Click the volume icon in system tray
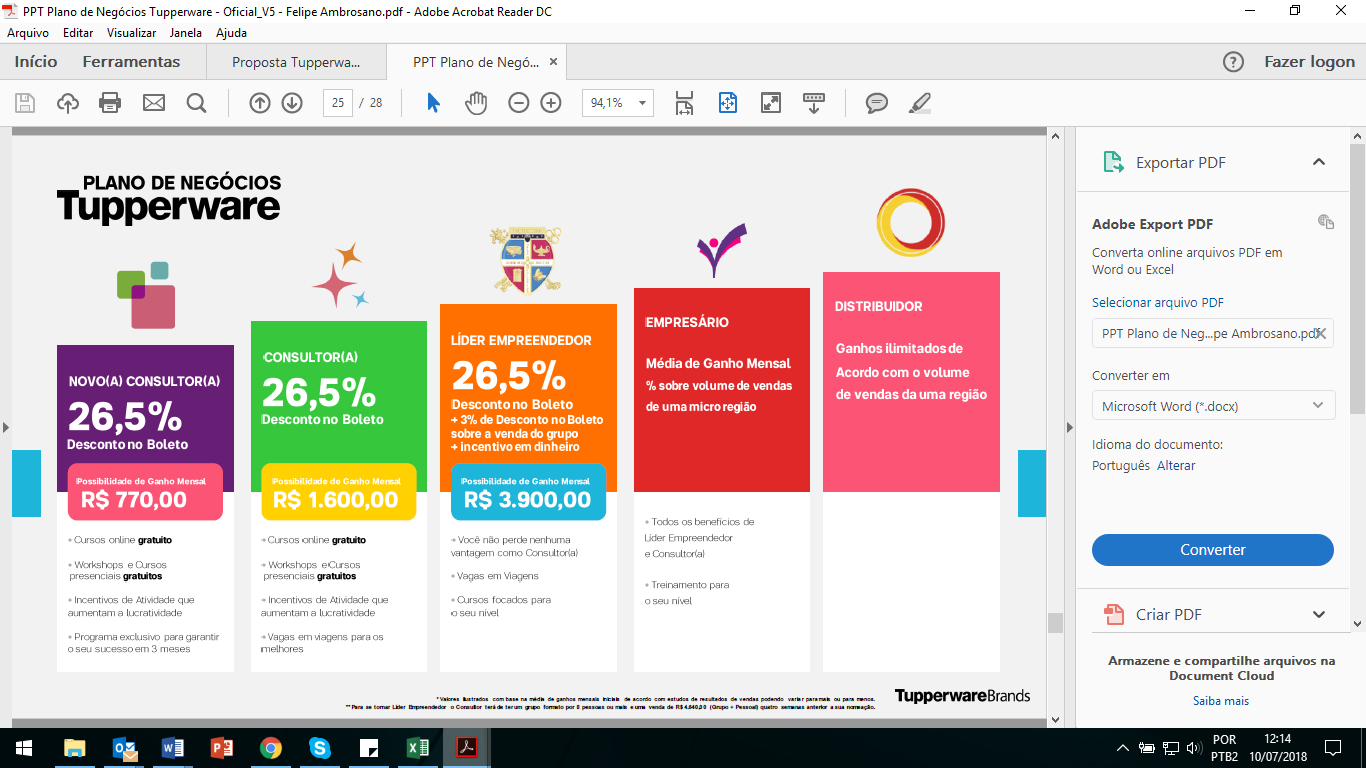The width and height of the screenshot is (1366, 768). (x=1192, y=748)
